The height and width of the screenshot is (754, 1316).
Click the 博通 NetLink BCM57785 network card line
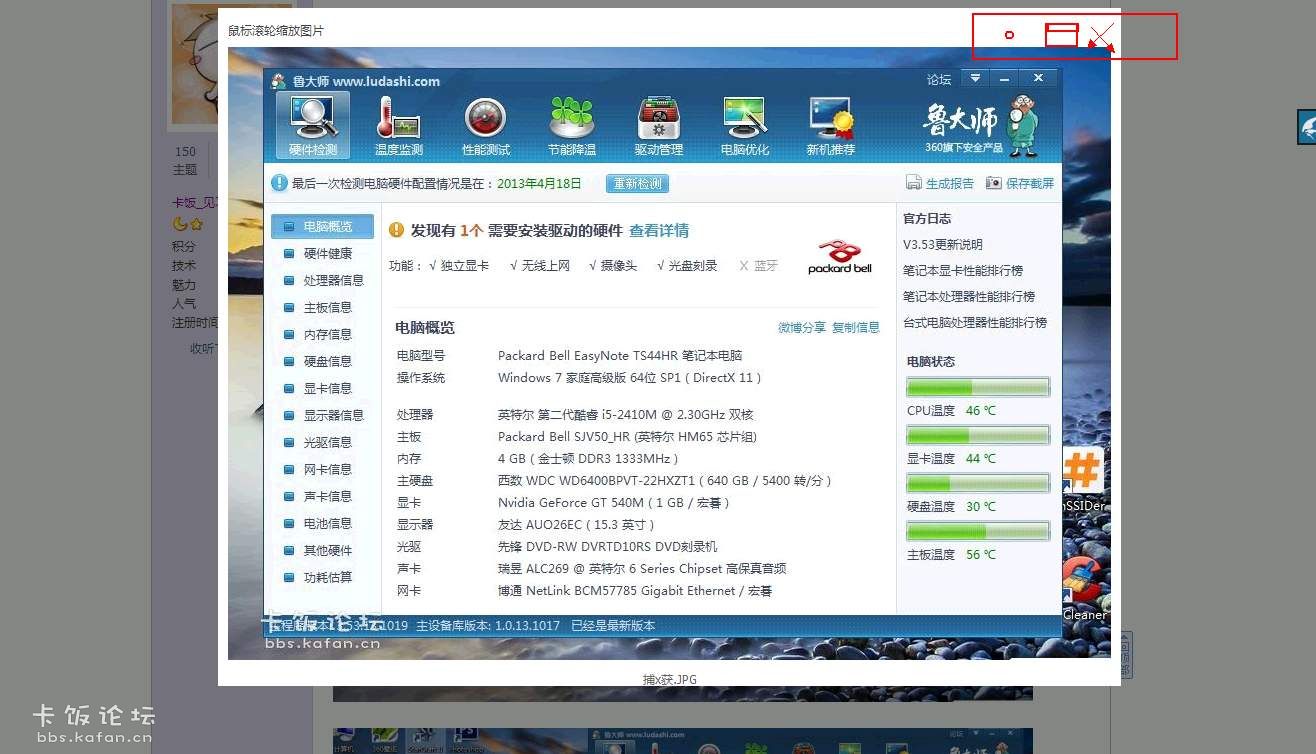point(635,591)
